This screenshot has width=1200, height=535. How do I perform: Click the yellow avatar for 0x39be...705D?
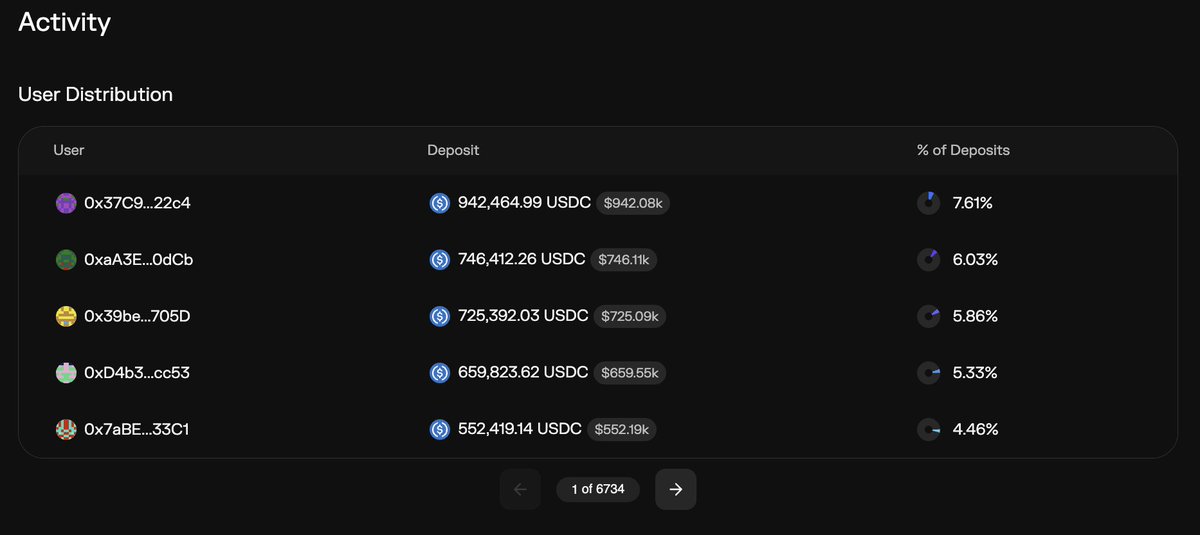(x=66, y=316)
